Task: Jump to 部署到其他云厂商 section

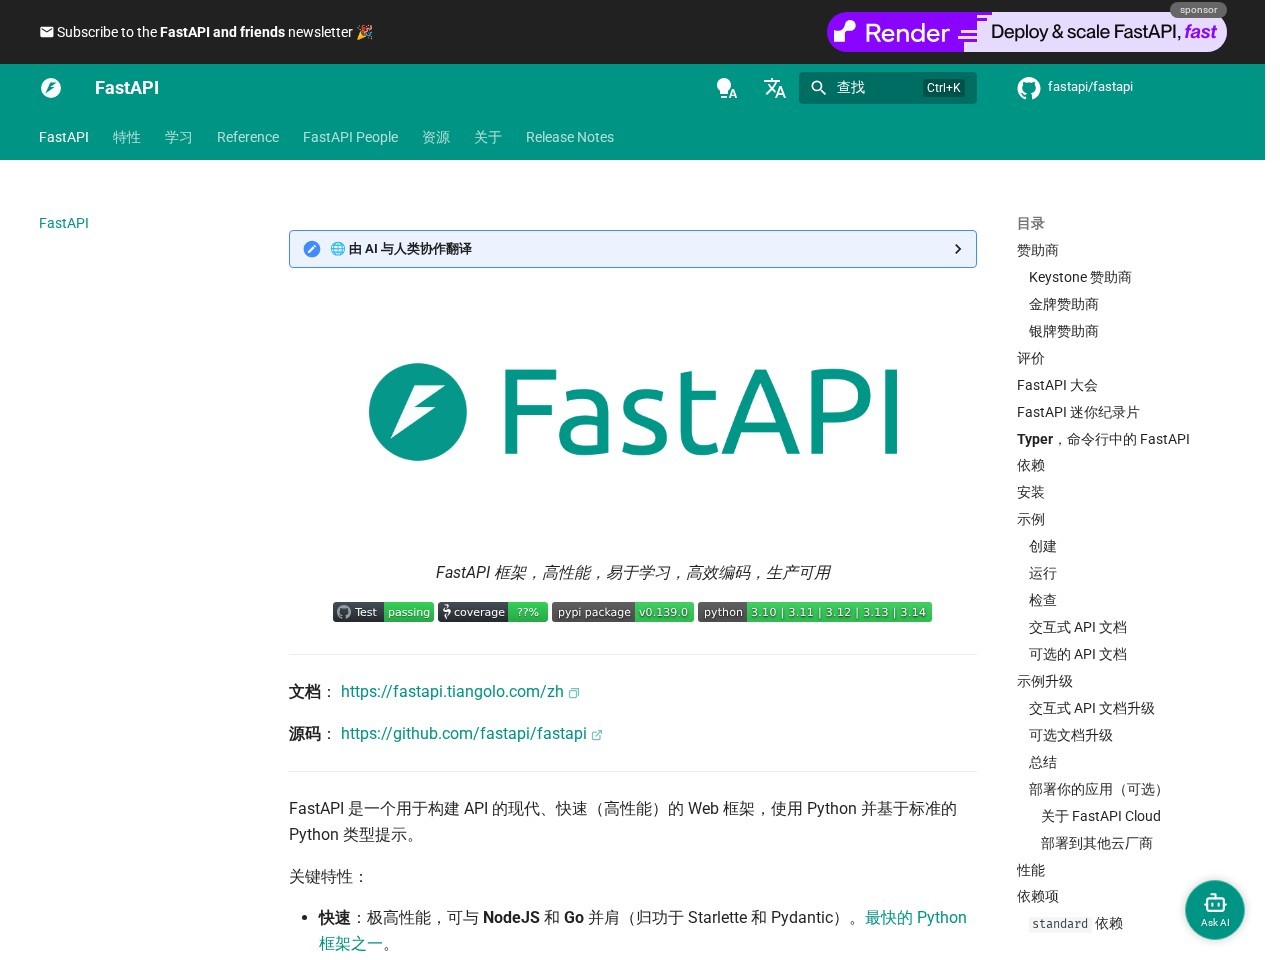Action: click(x=1097, y=843)
